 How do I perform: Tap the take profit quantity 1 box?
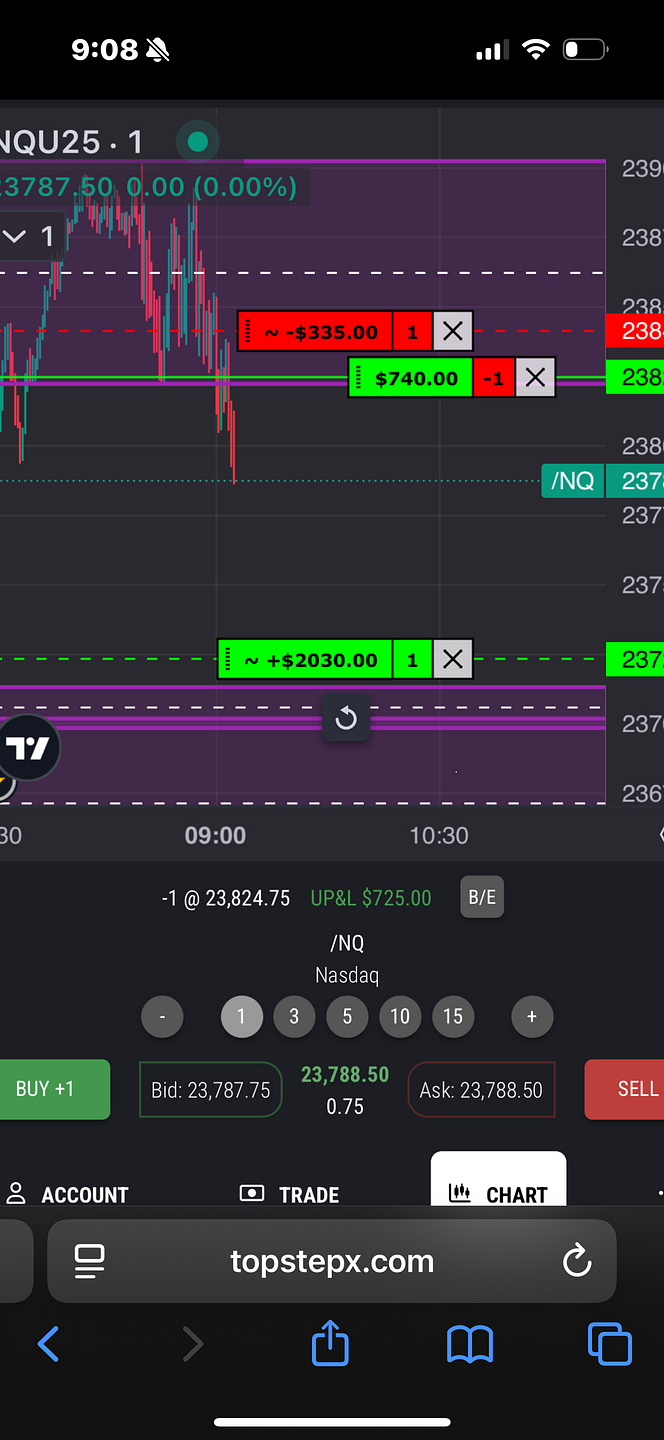pyautogui.click(x=413, y=660)
